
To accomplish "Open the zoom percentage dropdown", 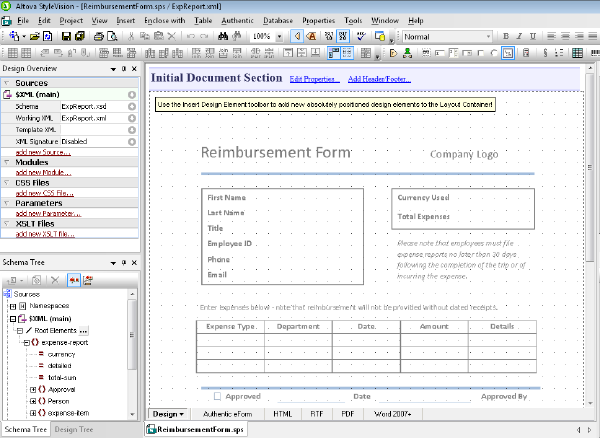I will [x=280, y=36].
